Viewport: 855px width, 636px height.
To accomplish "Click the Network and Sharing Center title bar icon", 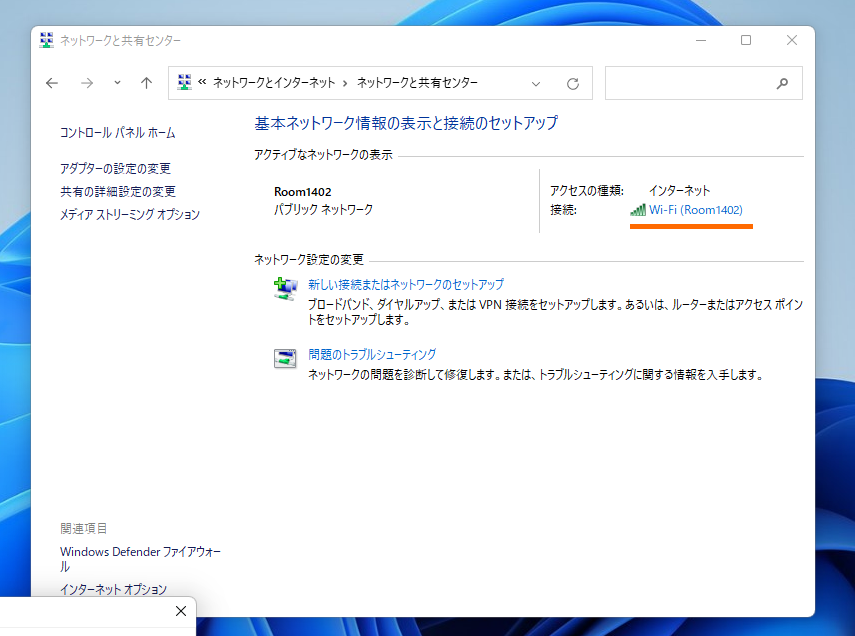I will 45,40.
